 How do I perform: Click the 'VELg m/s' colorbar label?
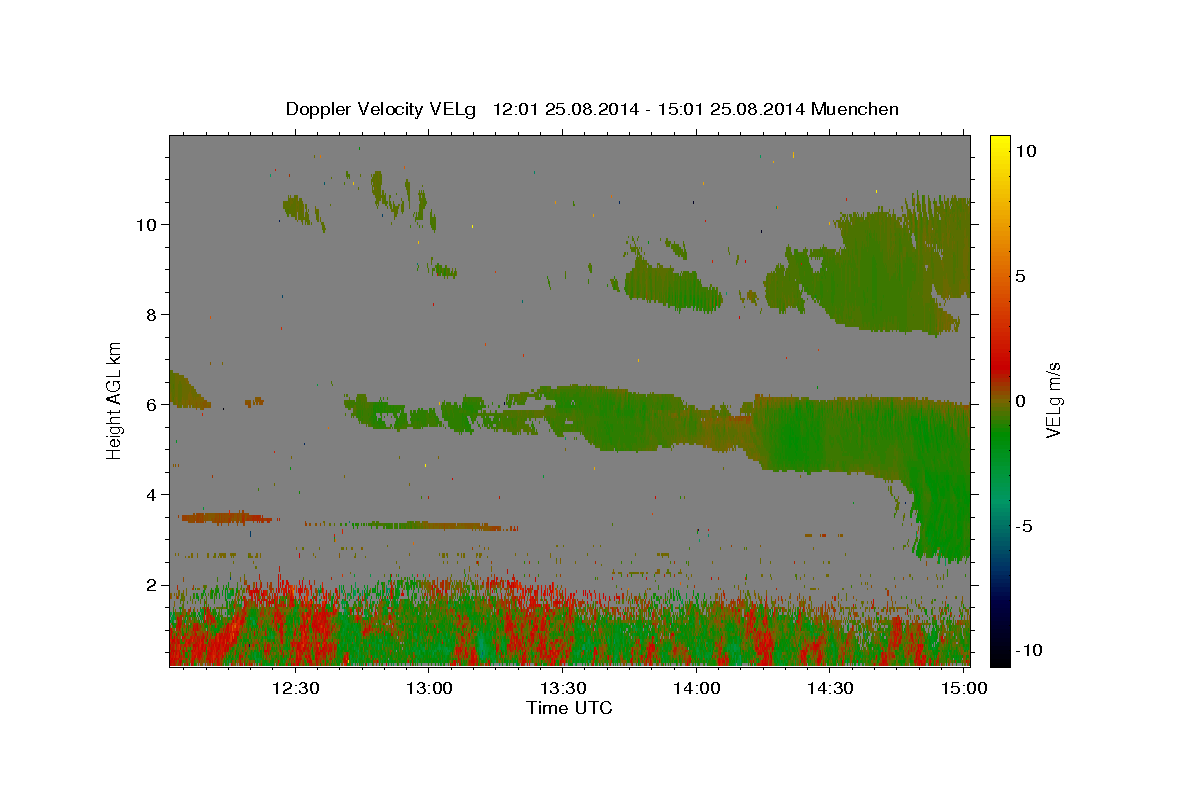1053,400
